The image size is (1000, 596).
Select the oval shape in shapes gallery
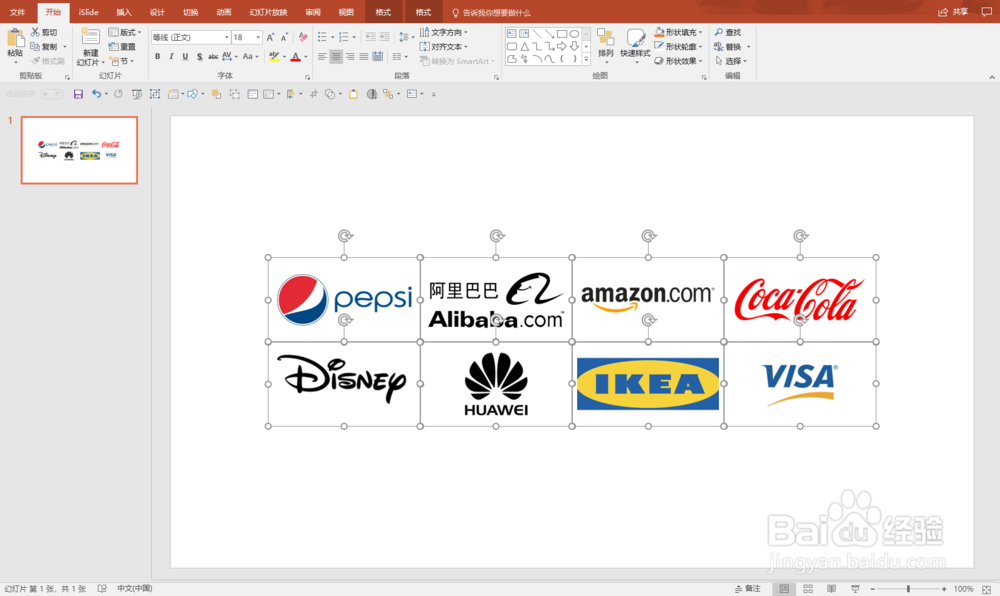coord(575,34)
